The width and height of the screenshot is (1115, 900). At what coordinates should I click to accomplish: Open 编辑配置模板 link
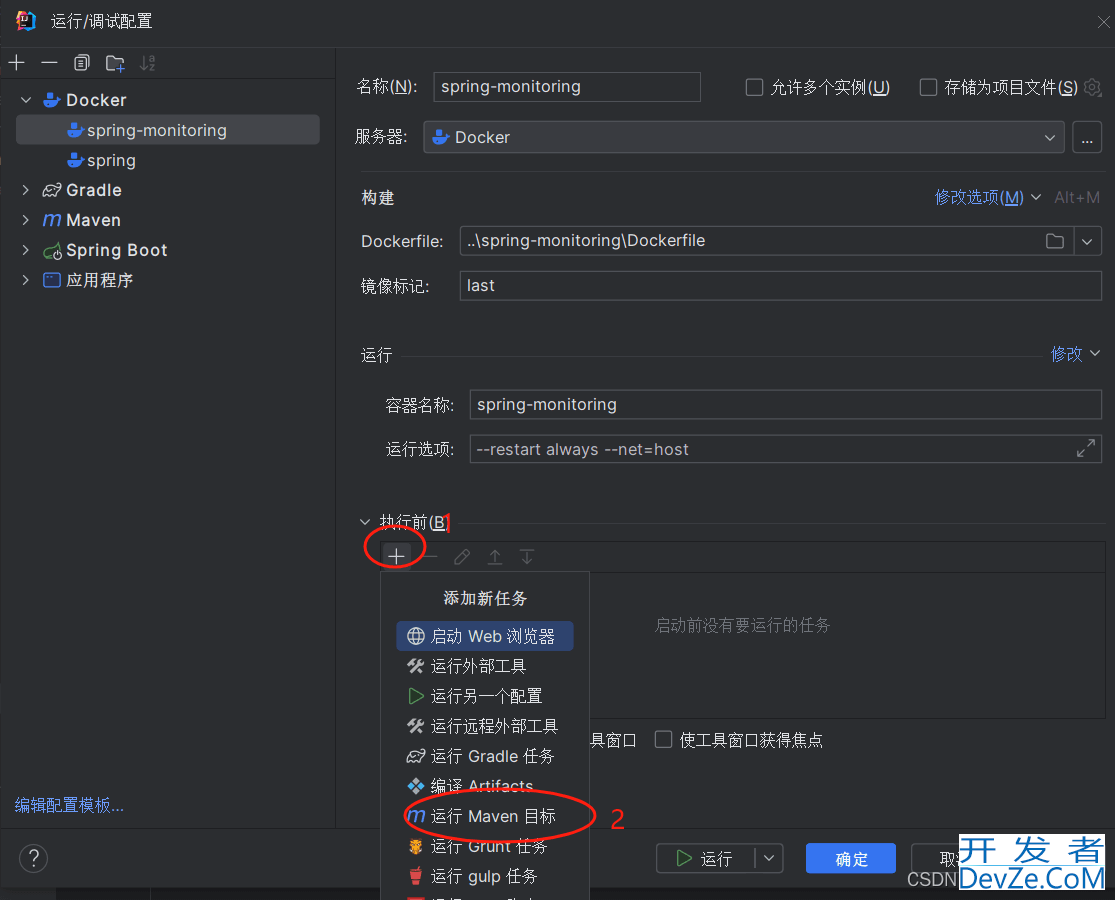click(69, 805)
